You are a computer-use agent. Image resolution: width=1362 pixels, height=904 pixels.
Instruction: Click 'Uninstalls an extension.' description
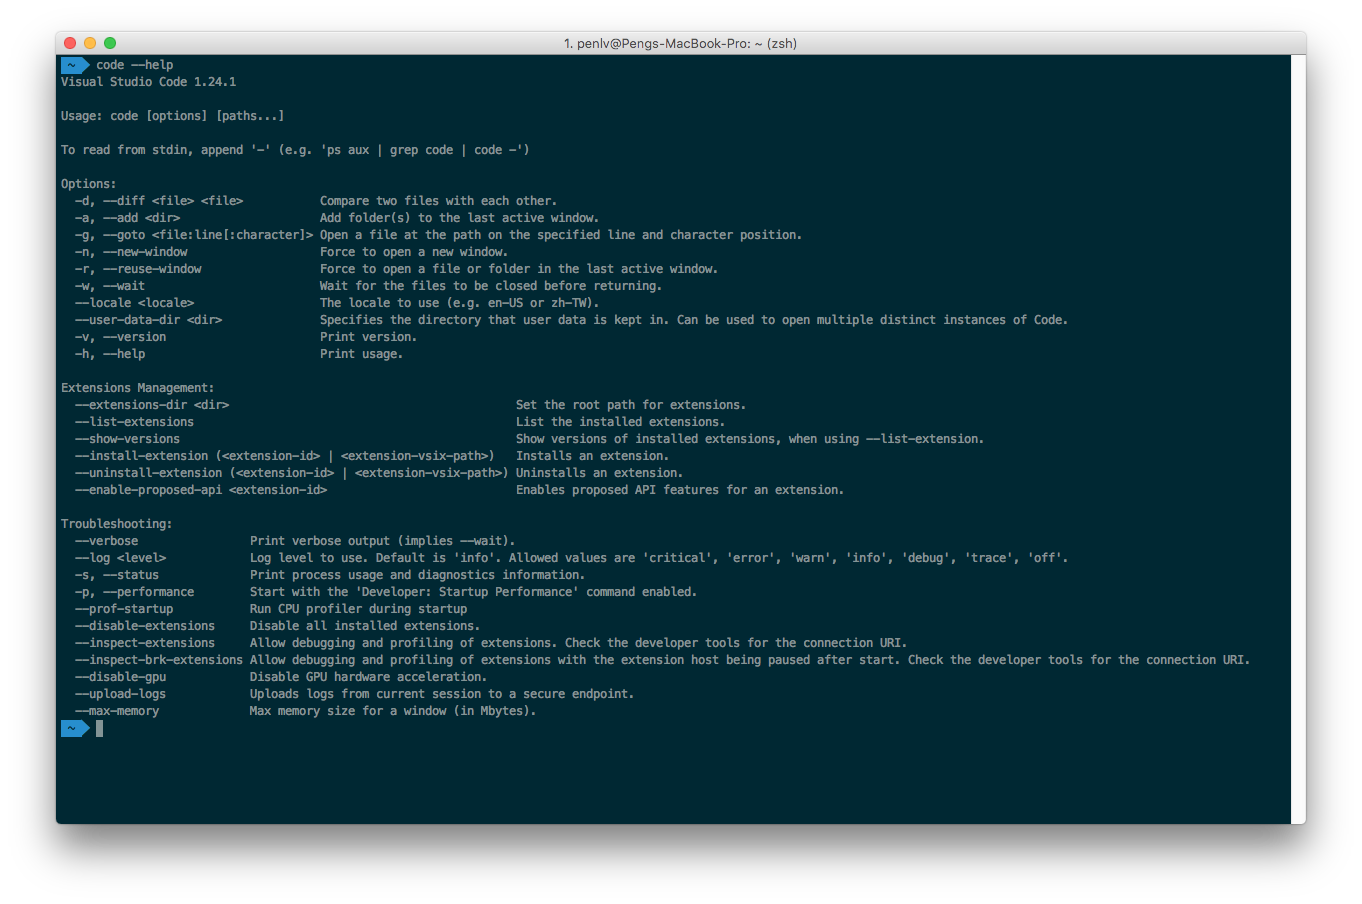tap(600, 473)
